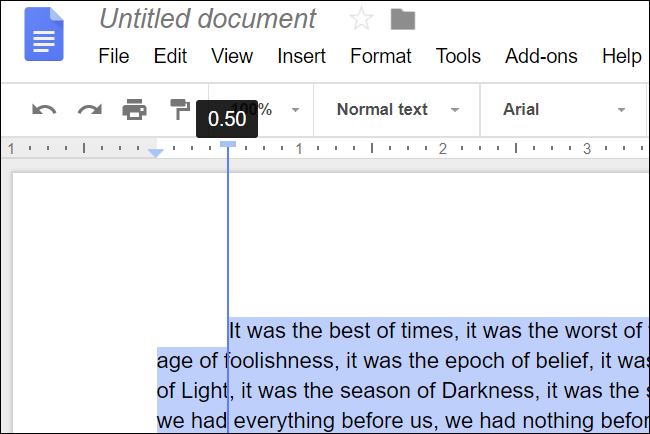Click the Undo arrow icon

(44, 110)
